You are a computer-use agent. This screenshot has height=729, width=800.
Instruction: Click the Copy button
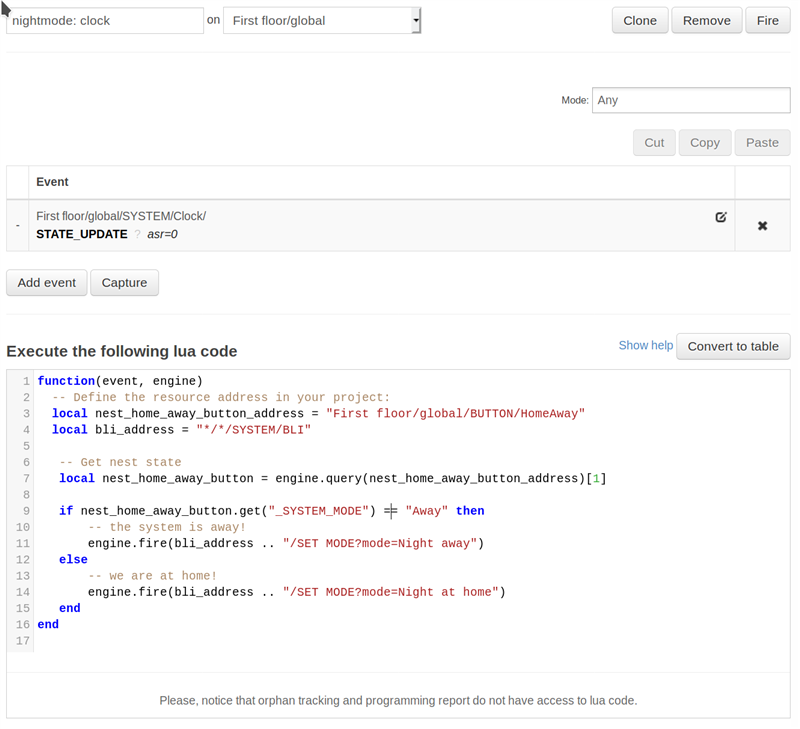point(705,143)
